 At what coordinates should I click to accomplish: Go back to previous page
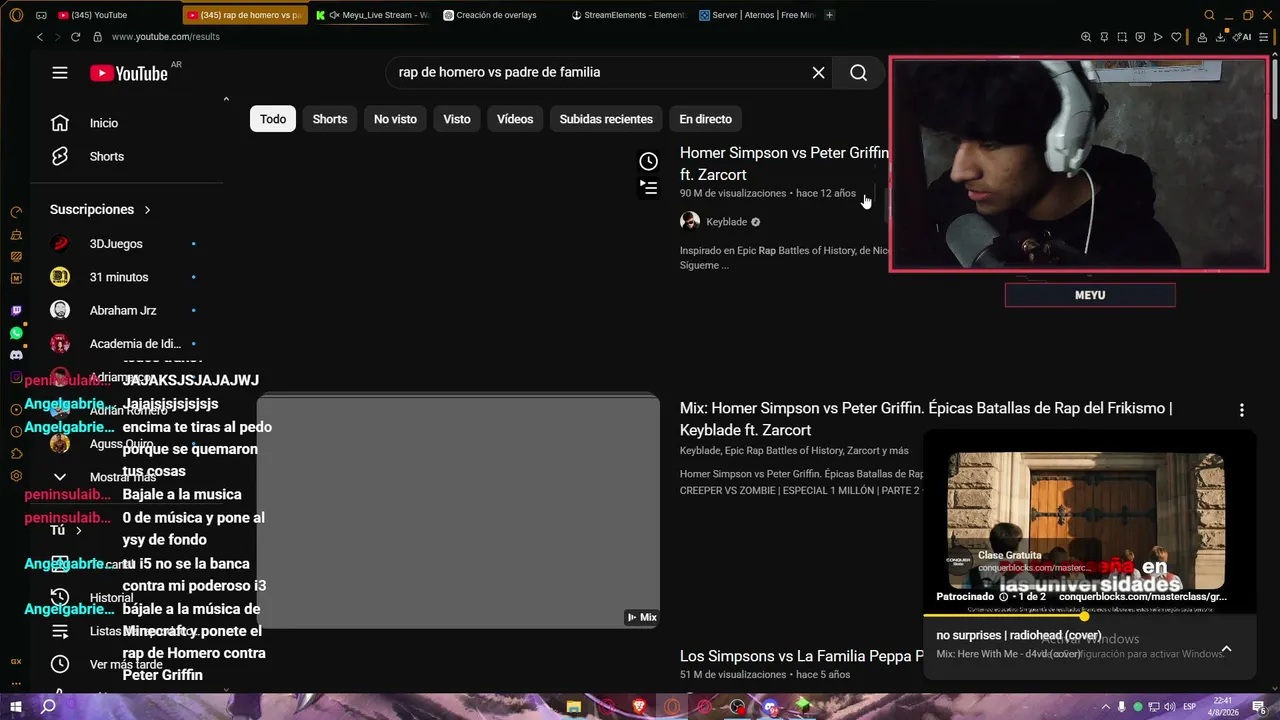(x=40, y=37)
